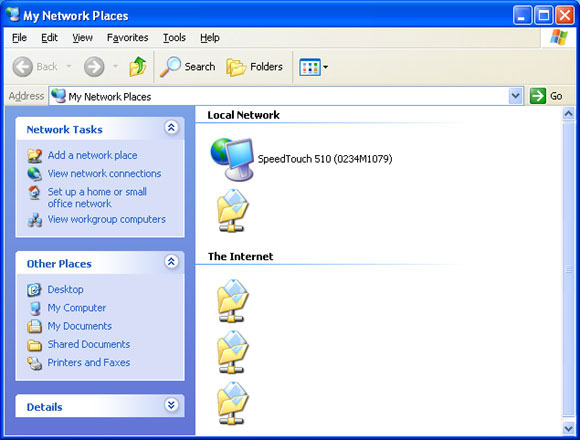Click the Up folder toolbar icon
Image resolution: width=580 pixels, height=440 pixels.
click(138, 67)
